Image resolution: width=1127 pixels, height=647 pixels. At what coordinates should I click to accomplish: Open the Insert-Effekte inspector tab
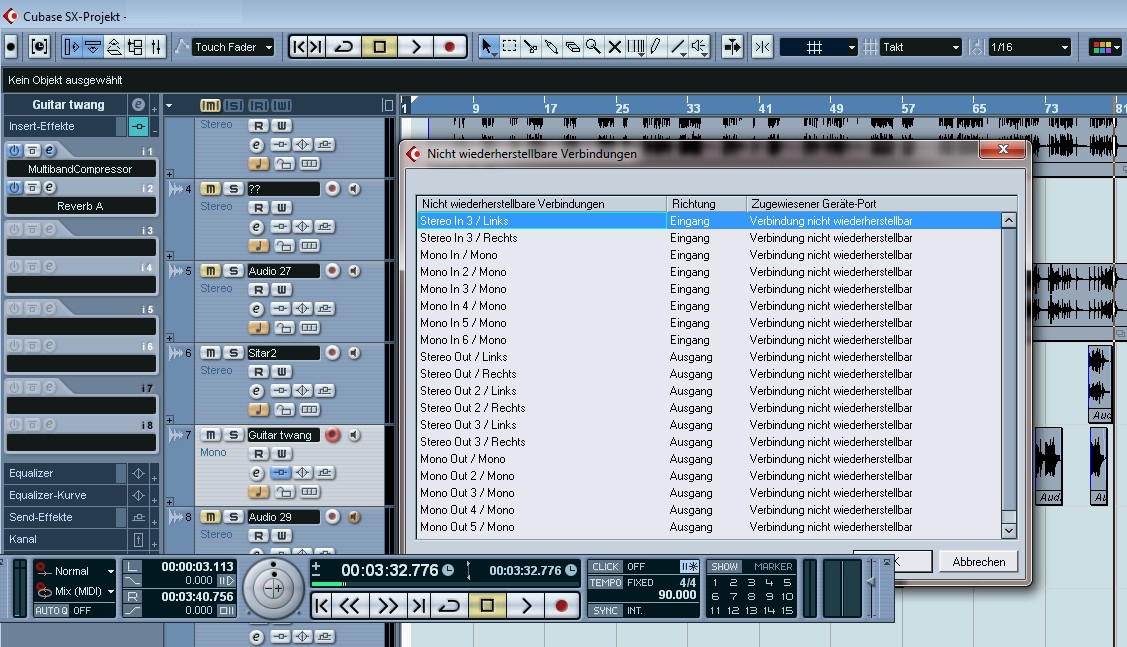click(60, 127)
